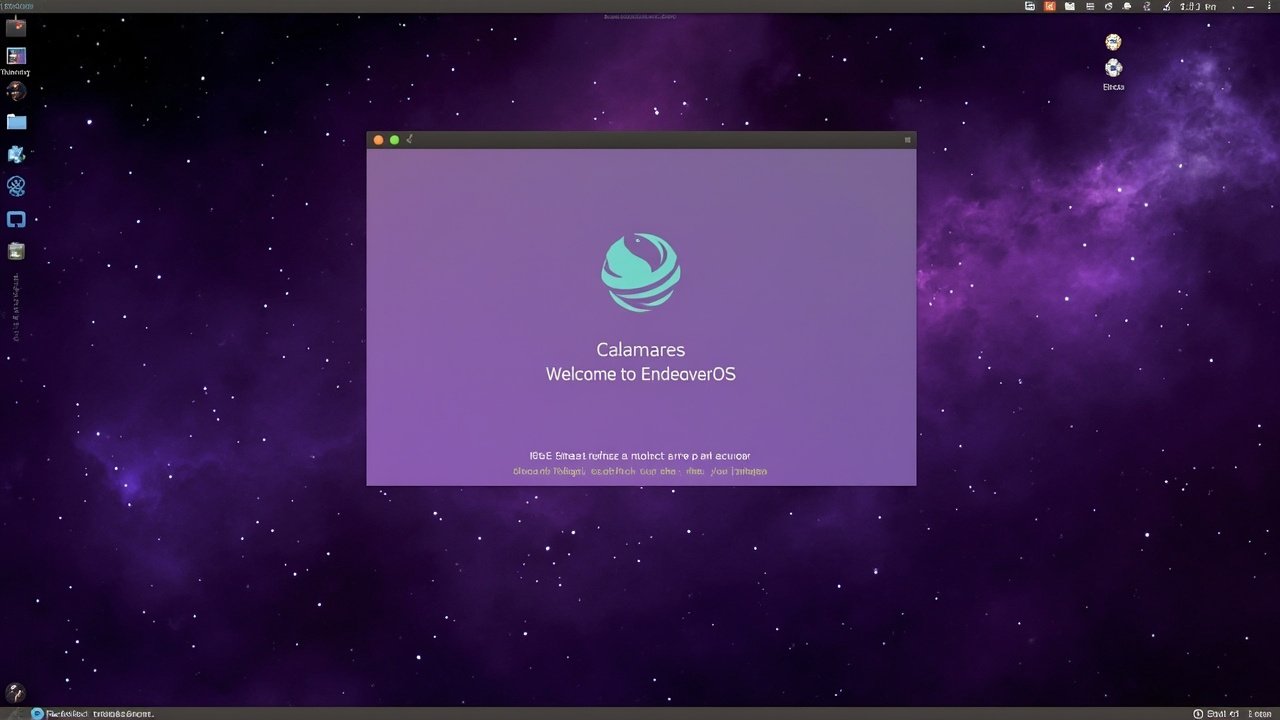Open the upper round desktop icon
The width and height of the screenshot is (1280, 720).
[x=1113, y=42]
